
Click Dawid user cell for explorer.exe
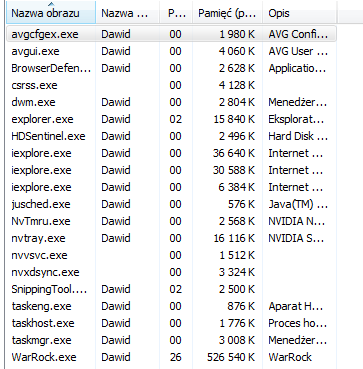pos(116,119)
